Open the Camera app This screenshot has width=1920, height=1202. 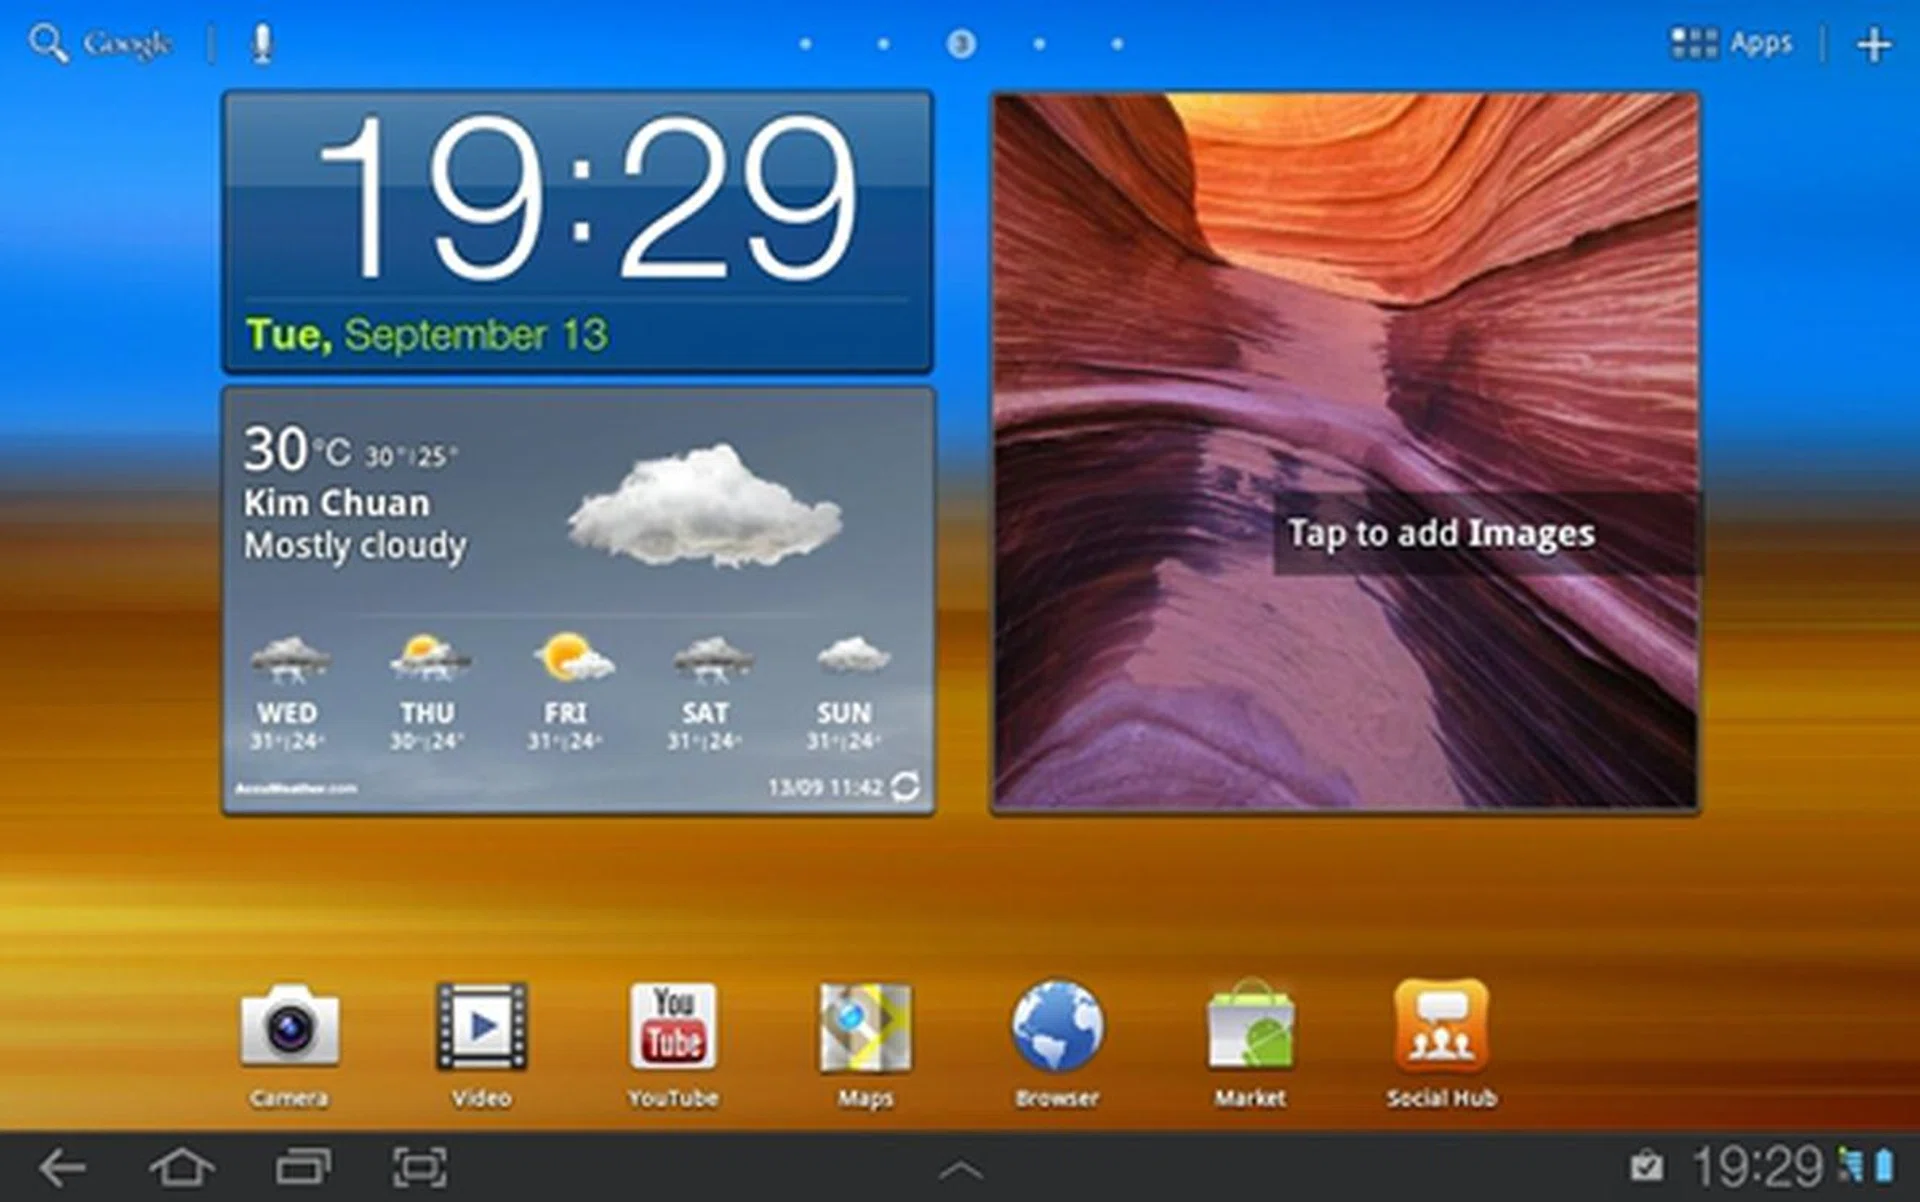pyautogui.click(x=289, y=1028)
